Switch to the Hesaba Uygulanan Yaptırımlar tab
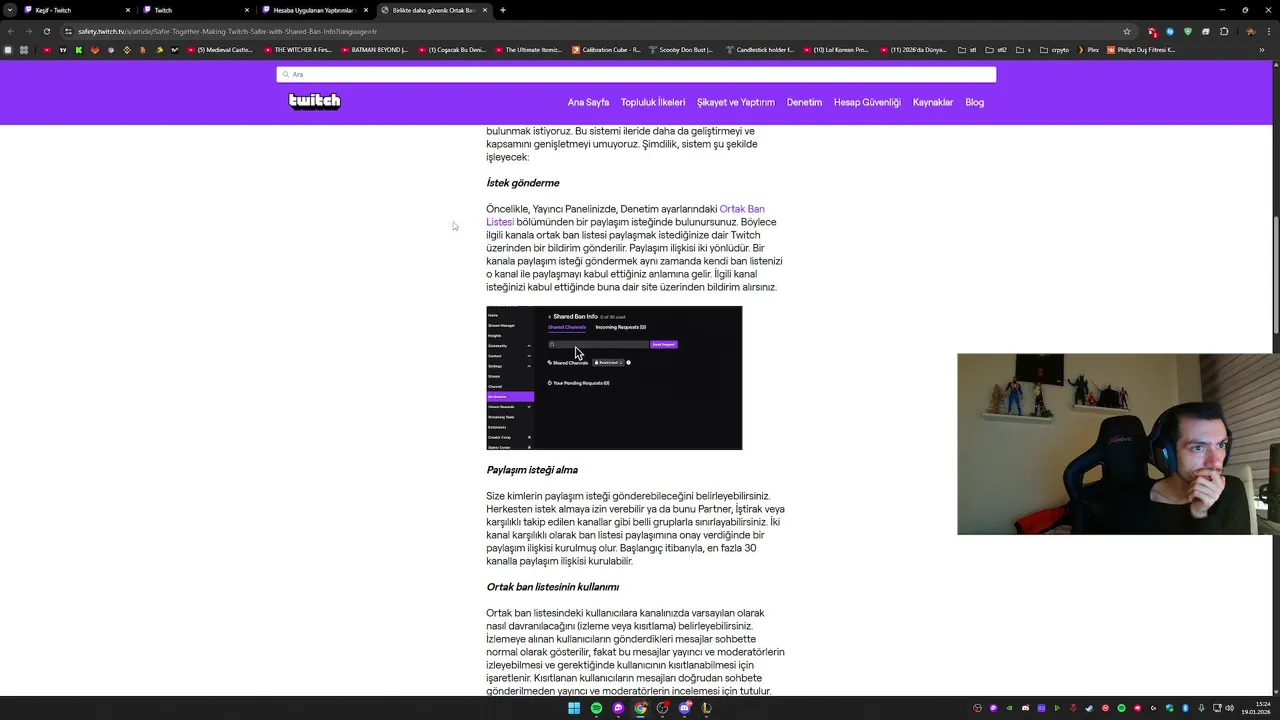The width and height of the screenshot is (1280, 720). [314, 10]
